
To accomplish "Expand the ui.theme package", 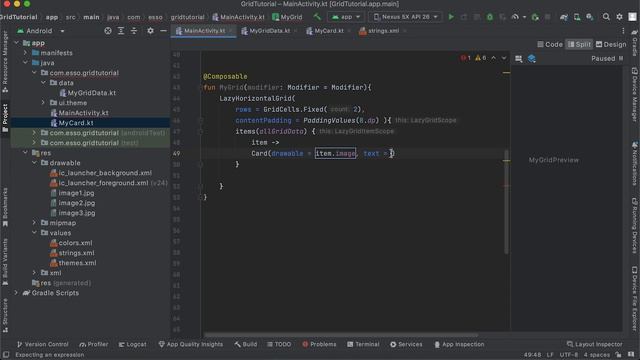I will (44, 103).
